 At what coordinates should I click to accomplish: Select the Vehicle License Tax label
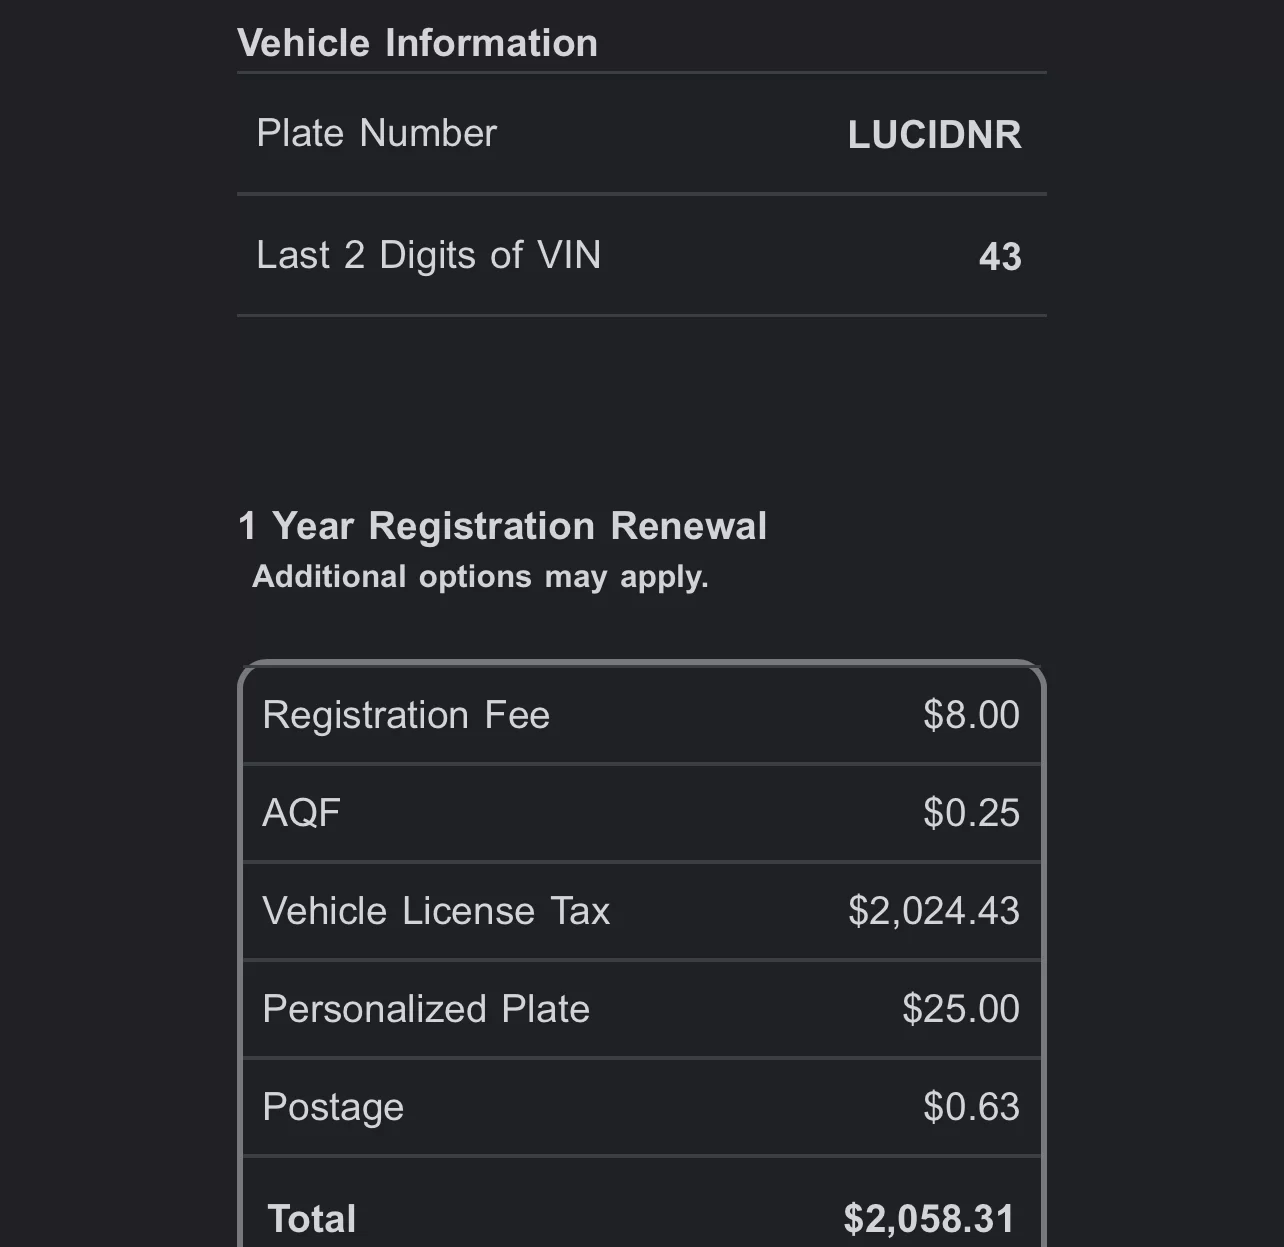click(x=436, y=911)
